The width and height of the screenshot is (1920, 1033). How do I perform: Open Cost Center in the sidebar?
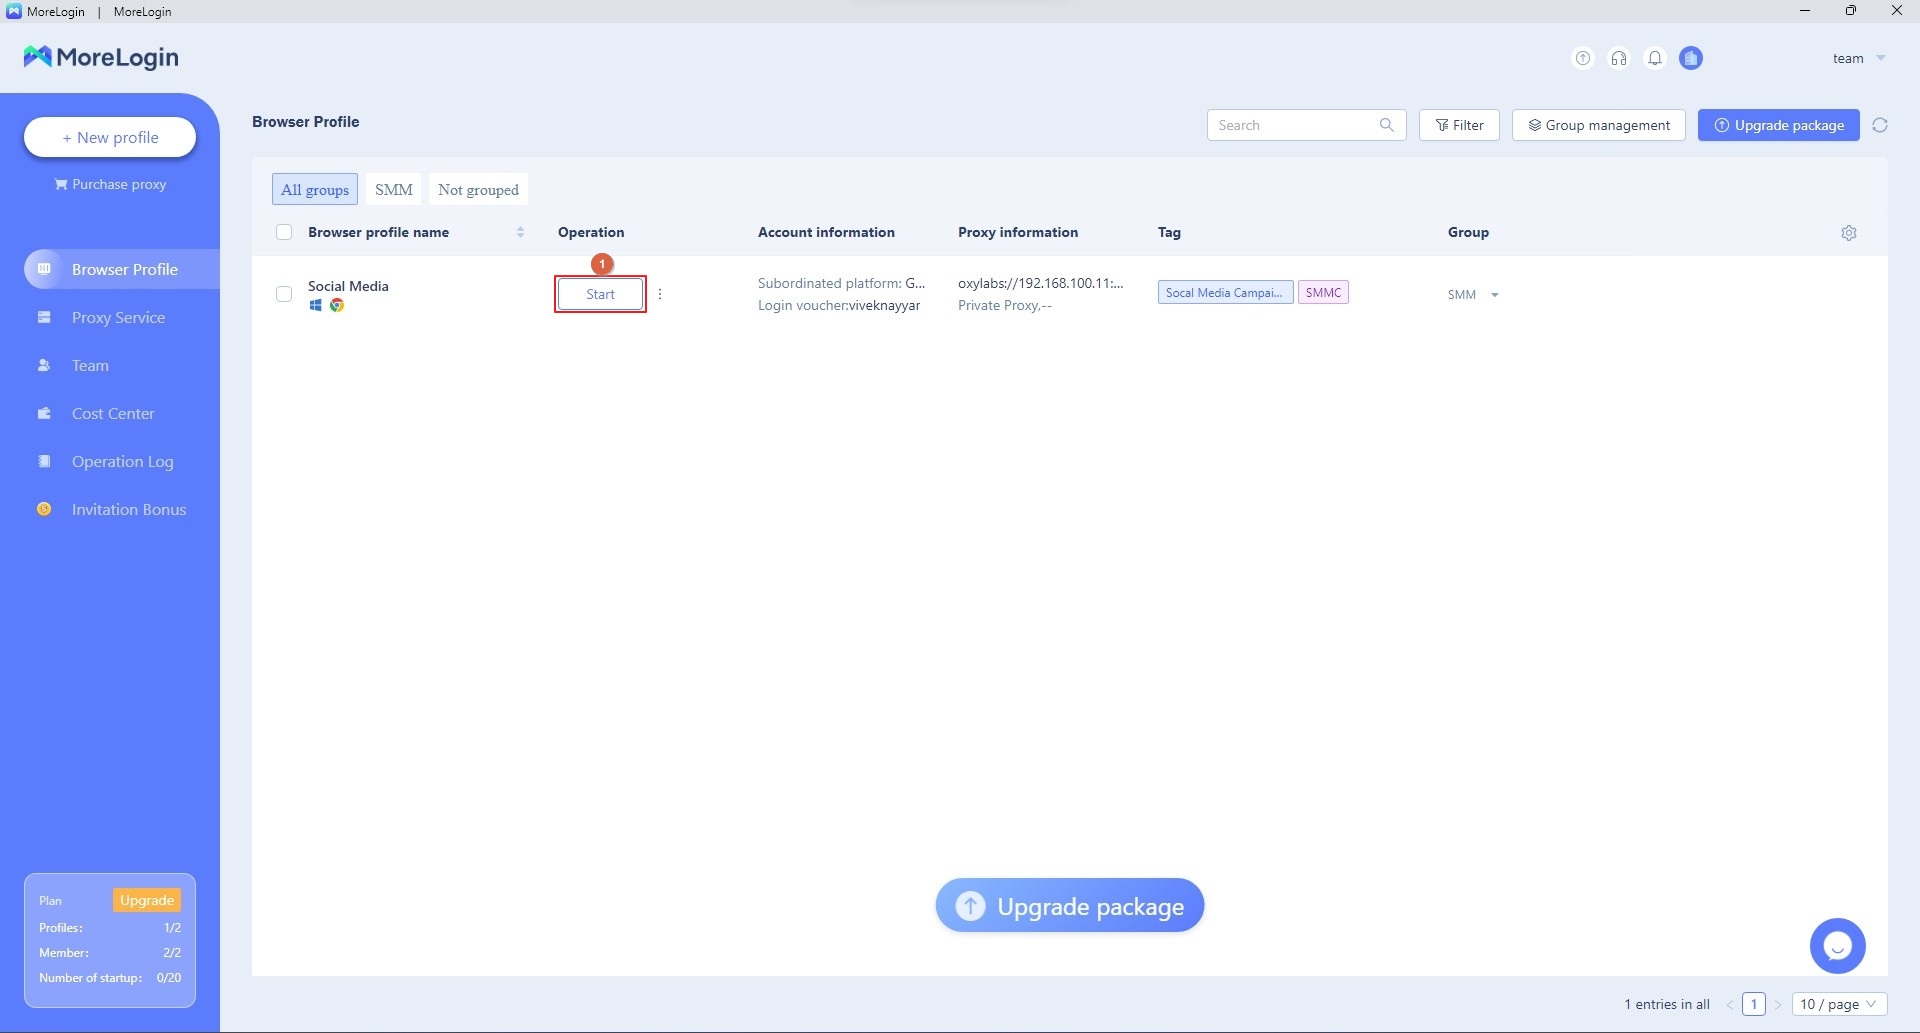pos(113,413)
